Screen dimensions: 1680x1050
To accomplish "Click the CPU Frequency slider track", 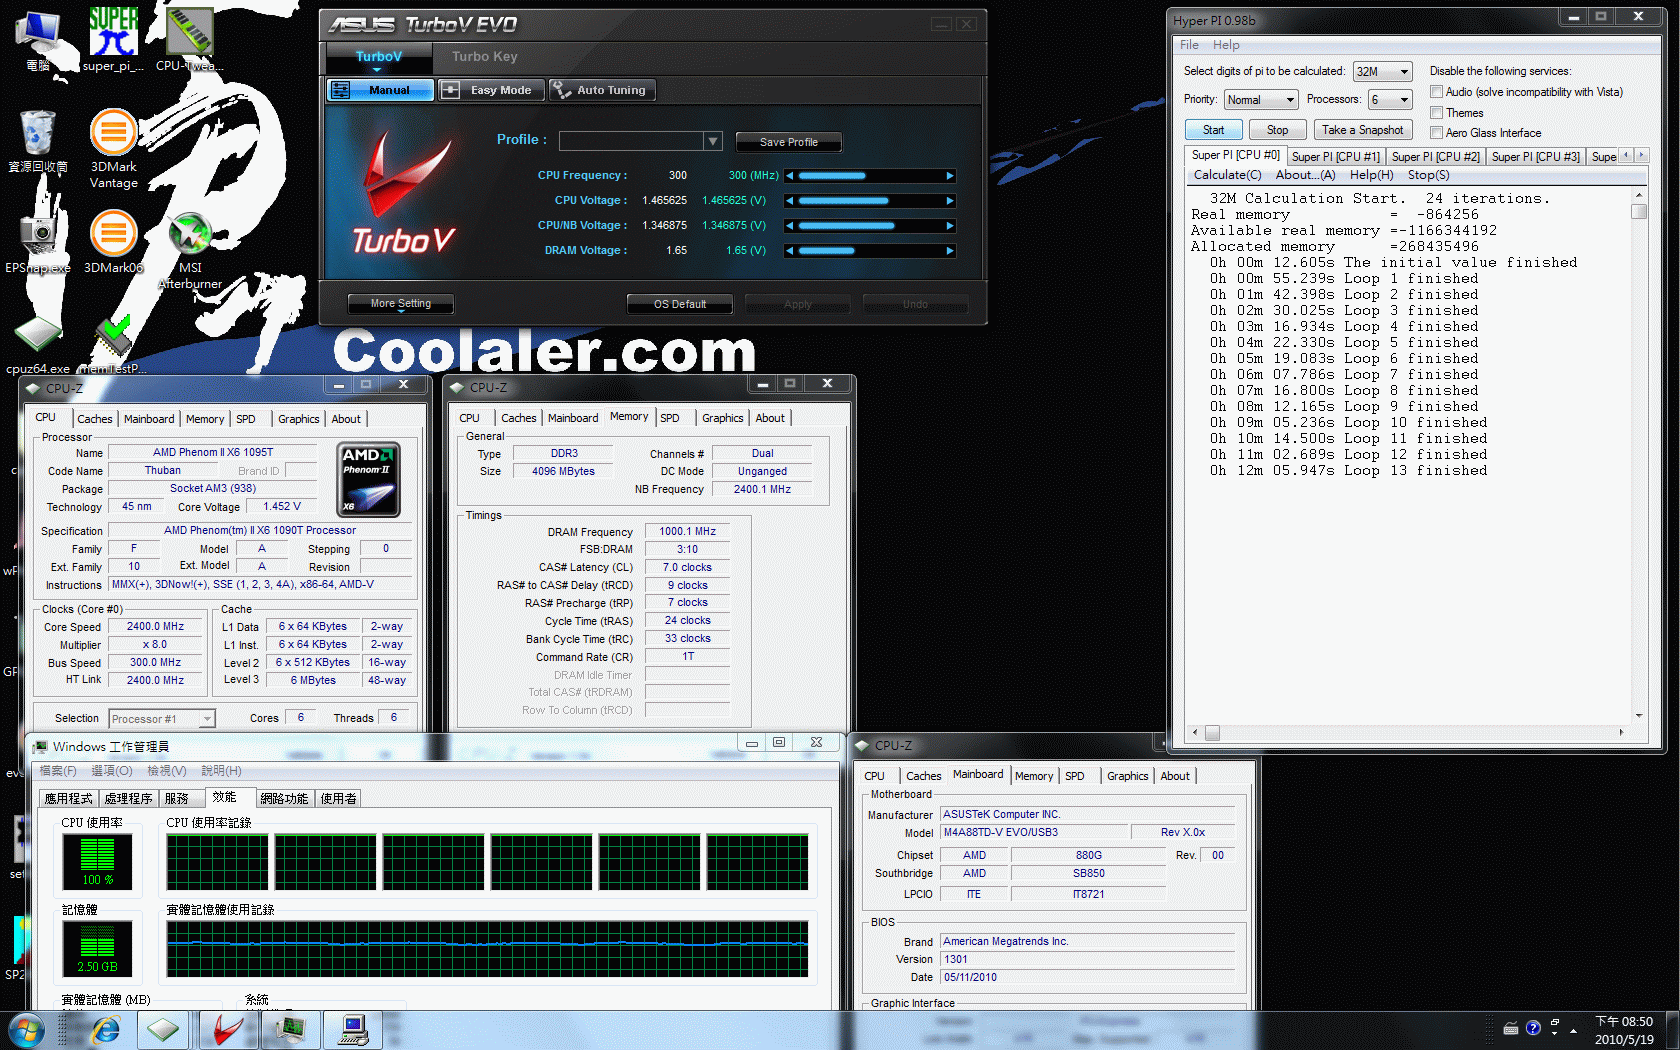I will (x=869, y=176).
